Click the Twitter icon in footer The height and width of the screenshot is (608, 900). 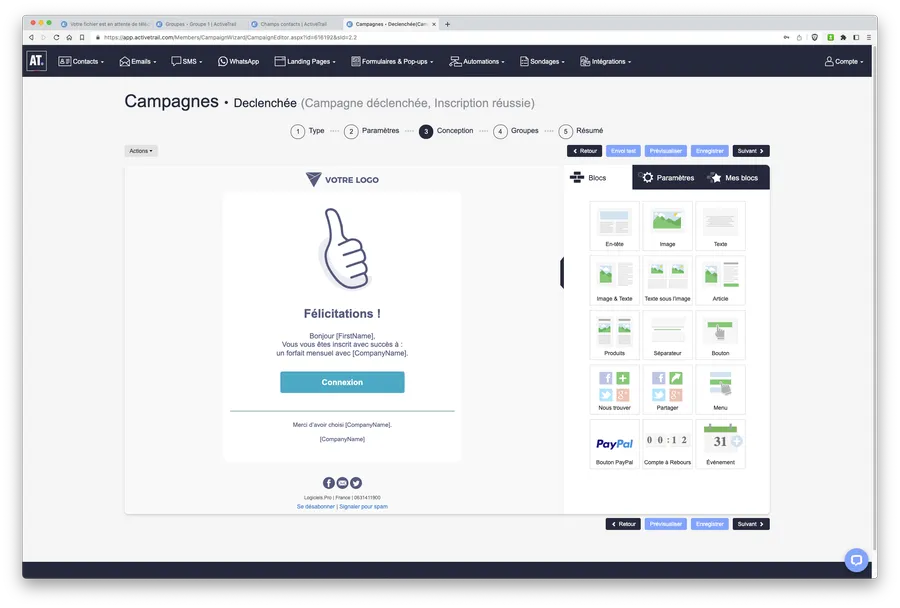[356, 483]
